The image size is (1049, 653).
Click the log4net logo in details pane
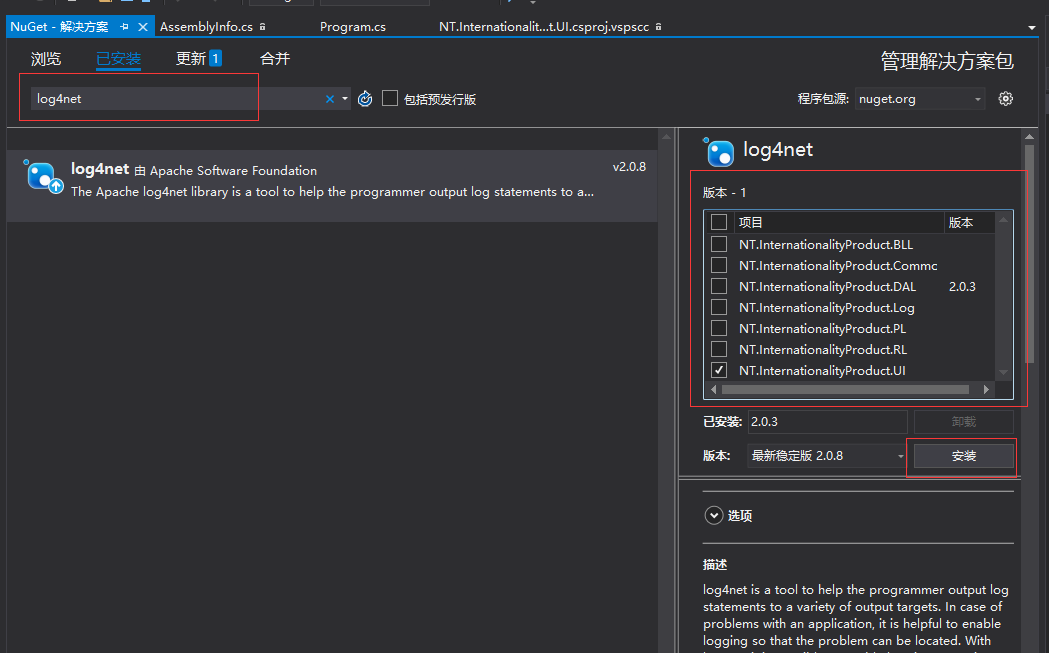pyautogui.click(x=720, y=152)
